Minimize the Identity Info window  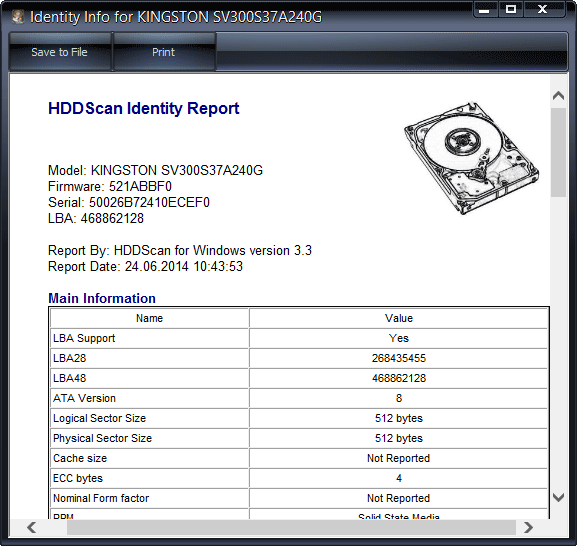[x=485, y=9]
